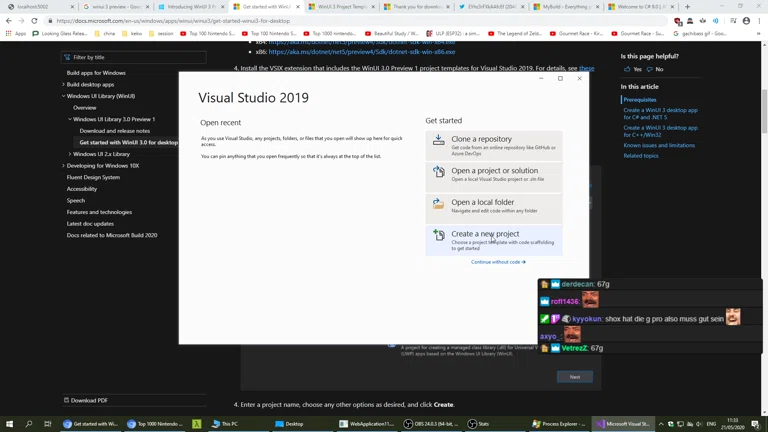This screenshot has height=432, width=768.
Task: Open Features and technologies entry
Action: tap(99, 212)
